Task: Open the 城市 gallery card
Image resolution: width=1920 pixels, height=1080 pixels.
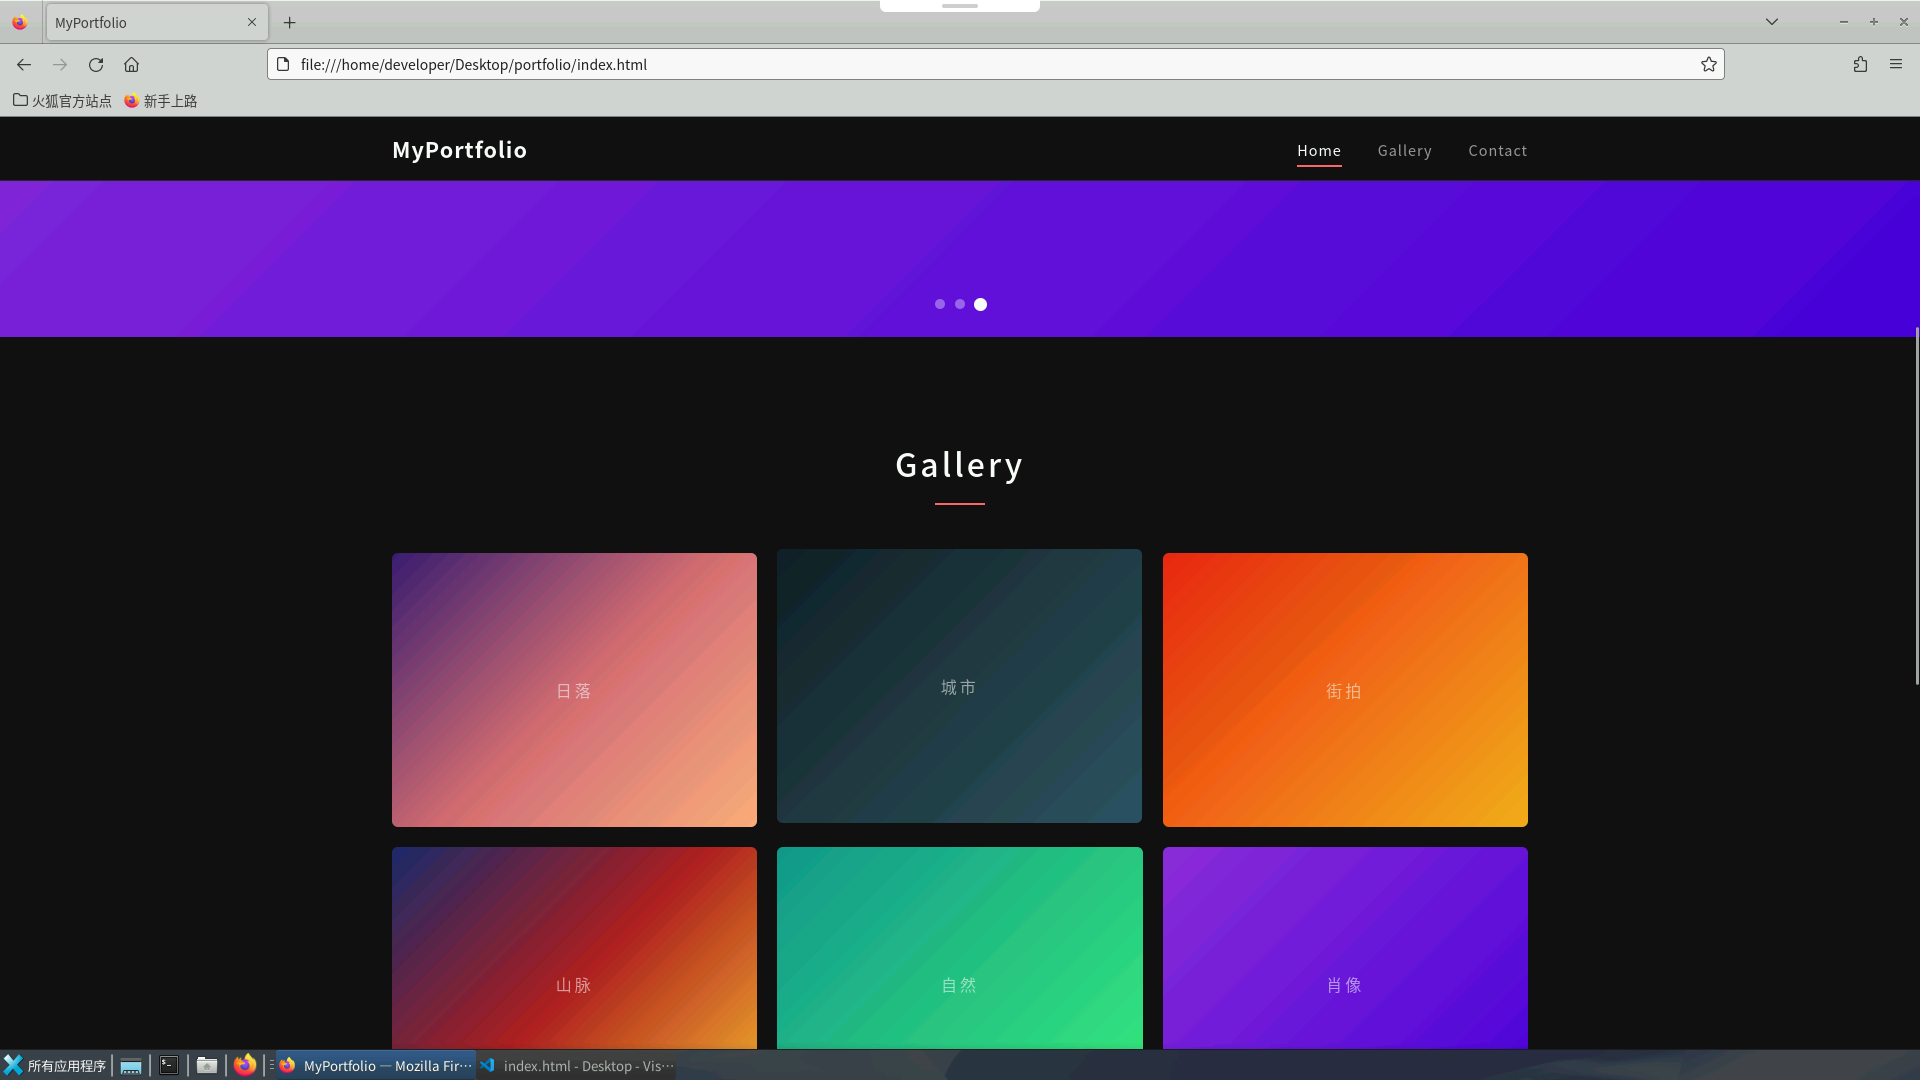Action: point(959,686)
